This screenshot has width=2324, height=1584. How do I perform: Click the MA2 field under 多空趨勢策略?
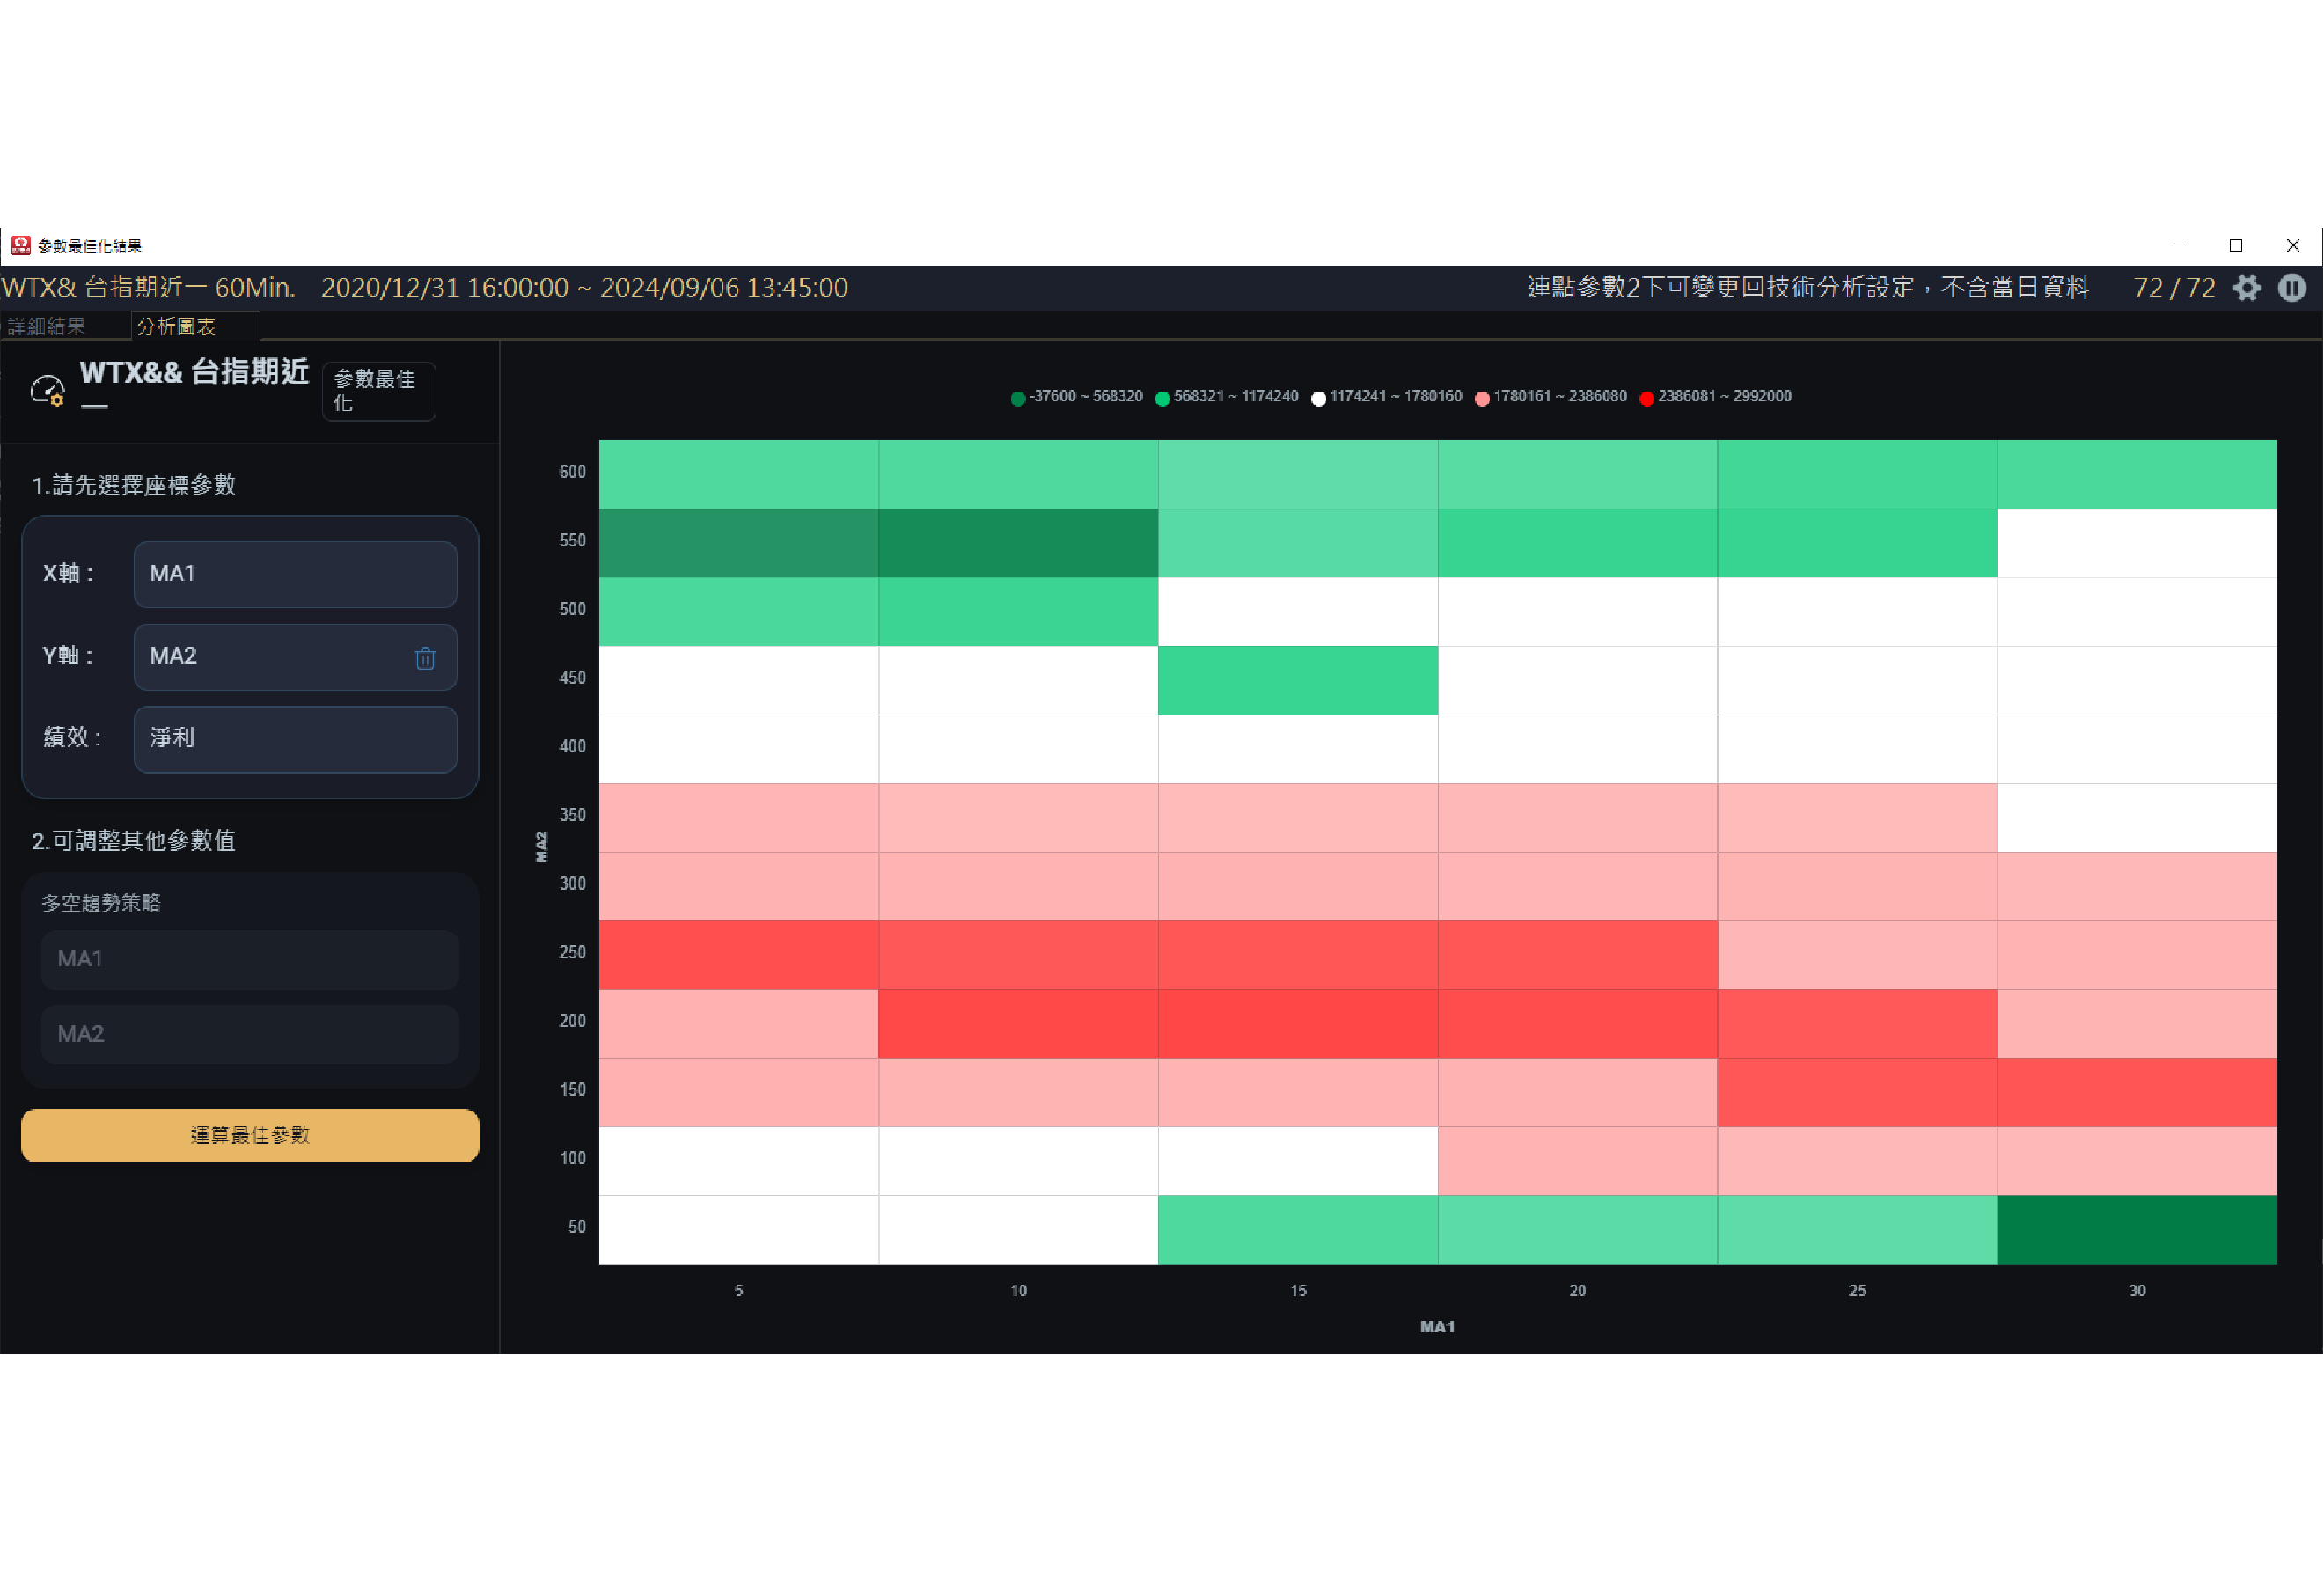click(x=250, y=1034)
